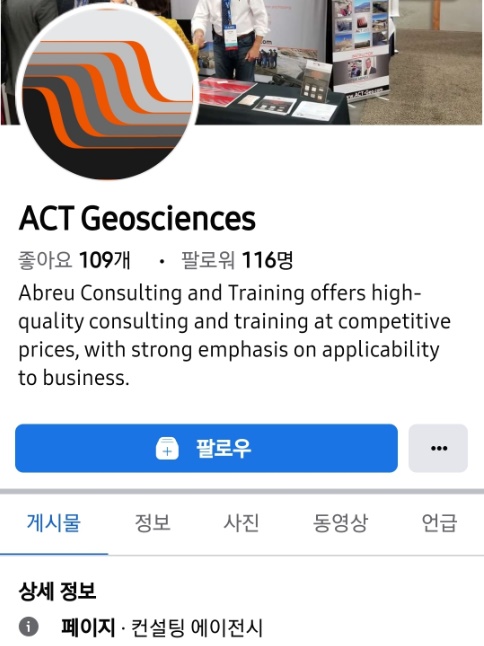
Task: Click the info circle icon under 상세 정보
Action: coord(28,627)
